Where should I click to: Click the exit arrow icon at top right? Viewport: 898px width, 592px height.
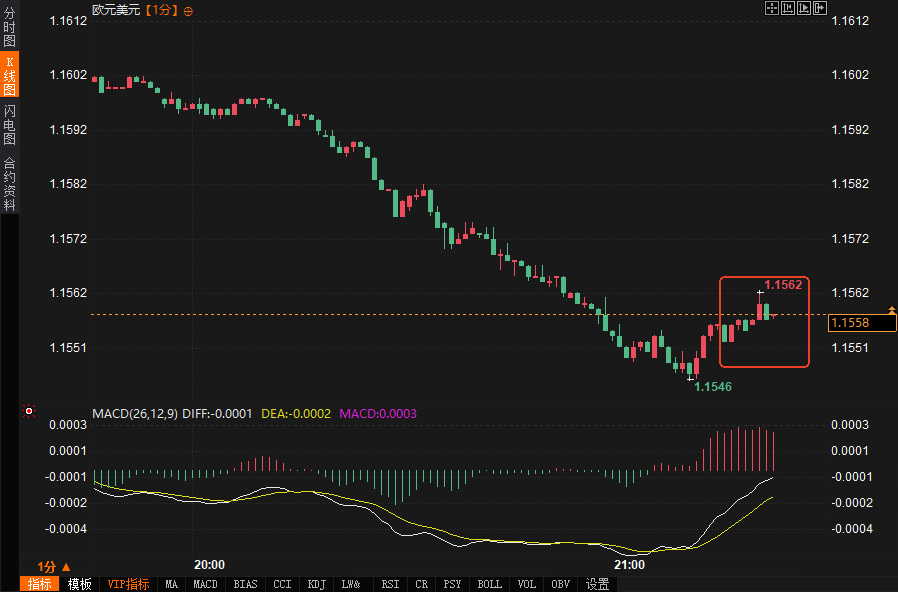coord(820,8)
